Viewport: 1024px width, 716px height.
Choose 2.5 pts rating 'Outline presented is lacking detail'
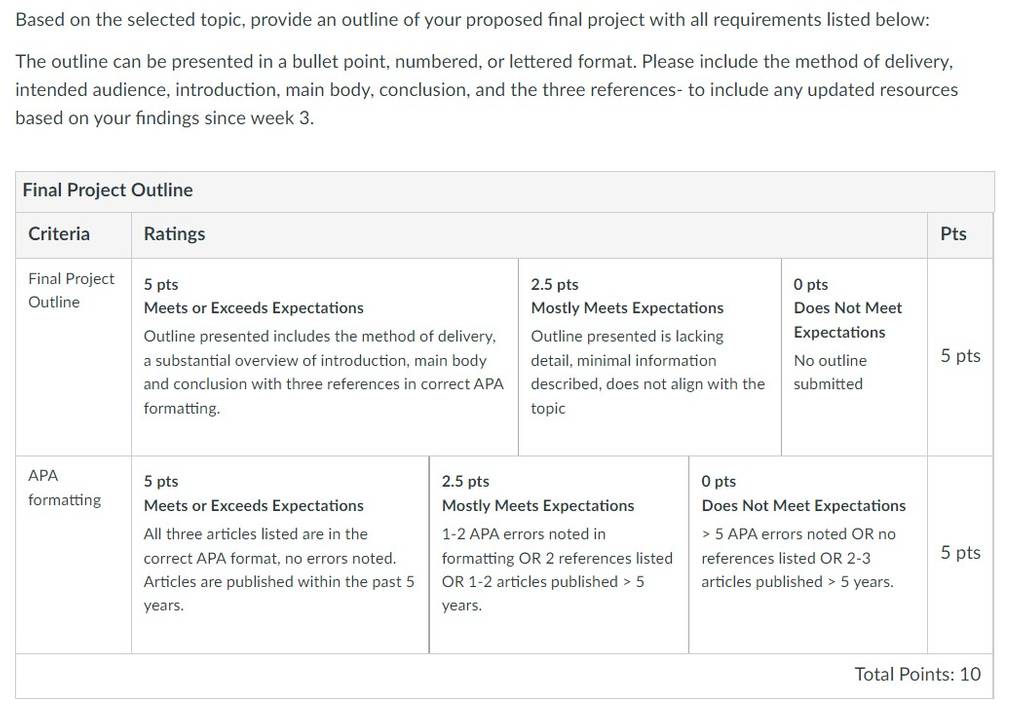(650, 357)
